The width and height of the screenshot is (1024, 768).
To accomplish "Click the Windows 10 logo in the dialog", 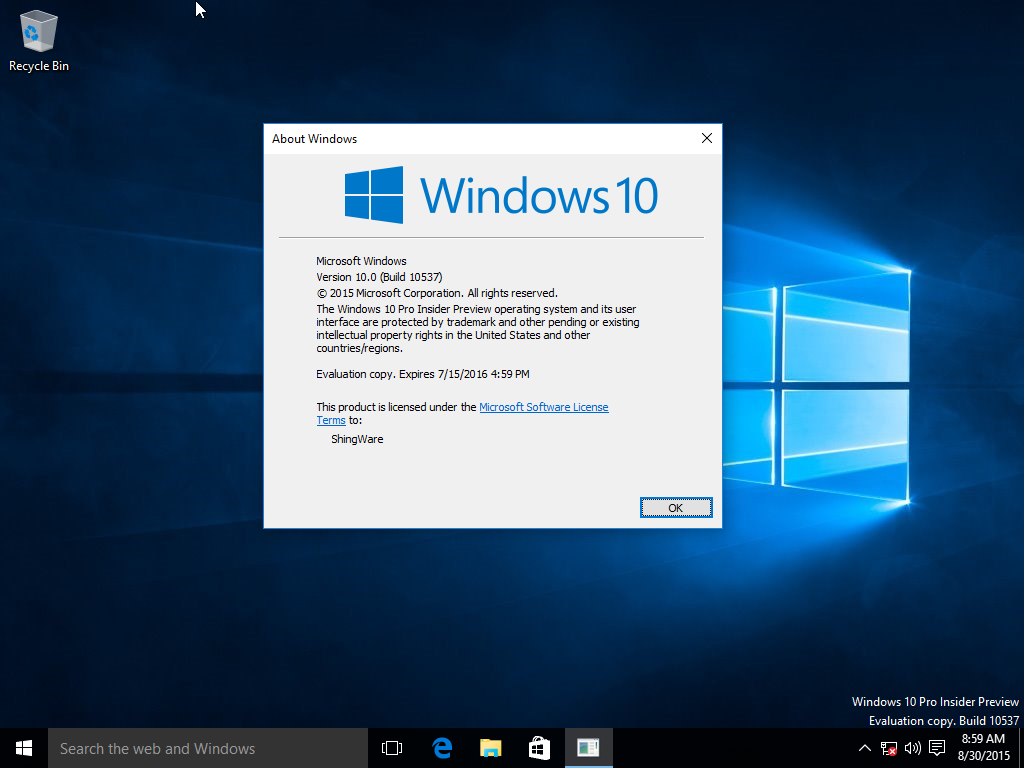I will tap(501, 195).
